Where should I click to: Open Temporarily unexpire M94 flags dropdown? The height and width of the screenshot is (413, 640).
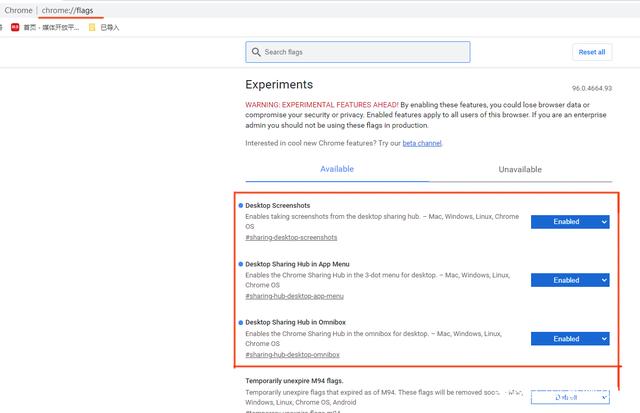point(570,397)
